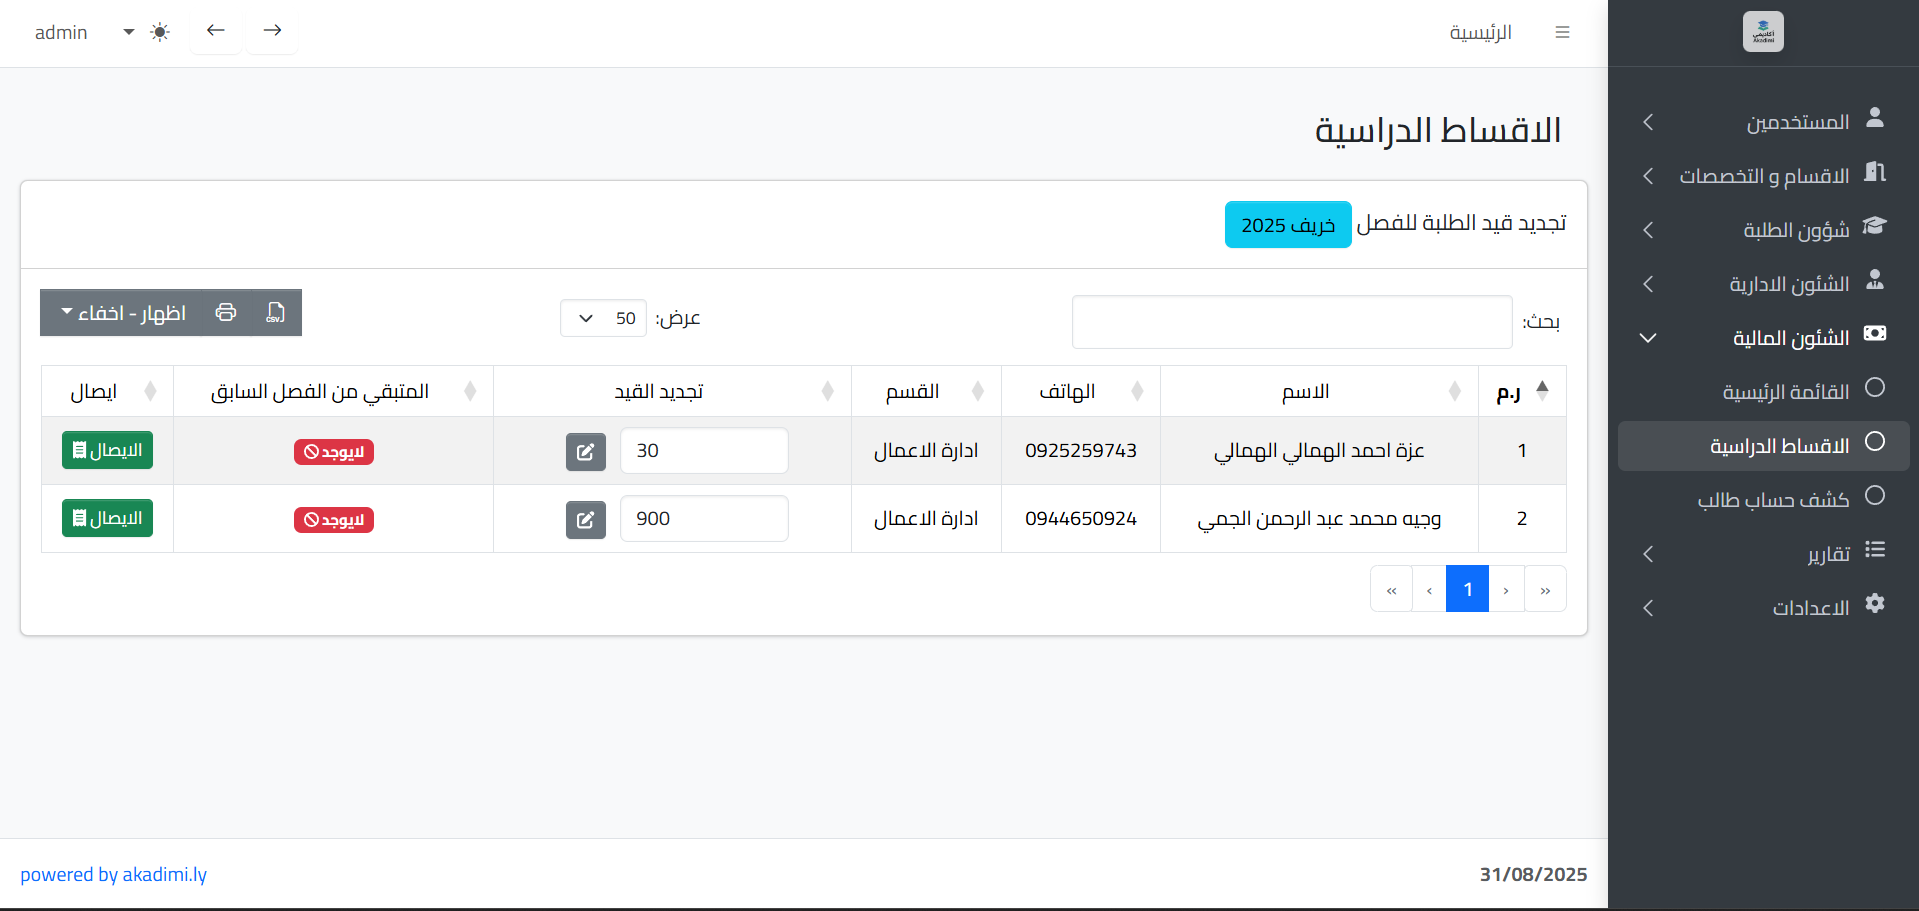Viewport: 1919px width, 911px height.
Task: Click الايصال button in first row
Action: click(x=107, y=450)
